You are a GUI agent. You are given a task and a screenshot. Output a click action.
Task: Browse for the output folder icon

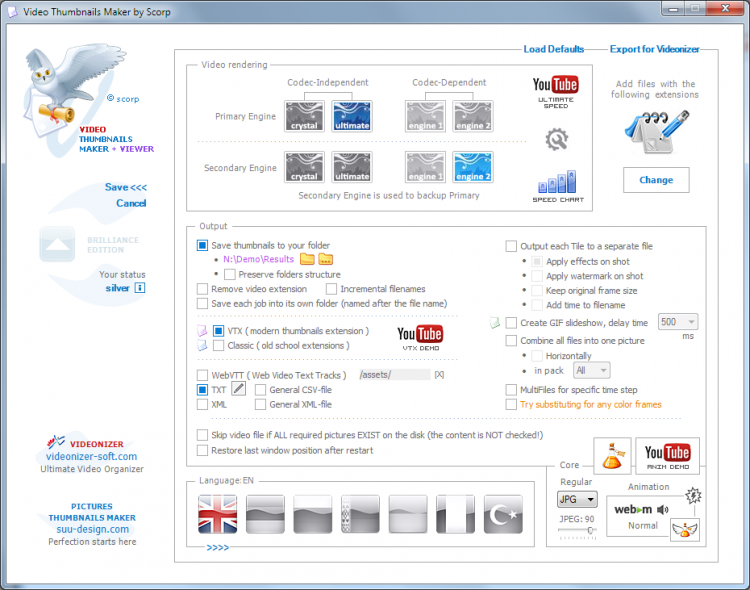tap(325, 259)
